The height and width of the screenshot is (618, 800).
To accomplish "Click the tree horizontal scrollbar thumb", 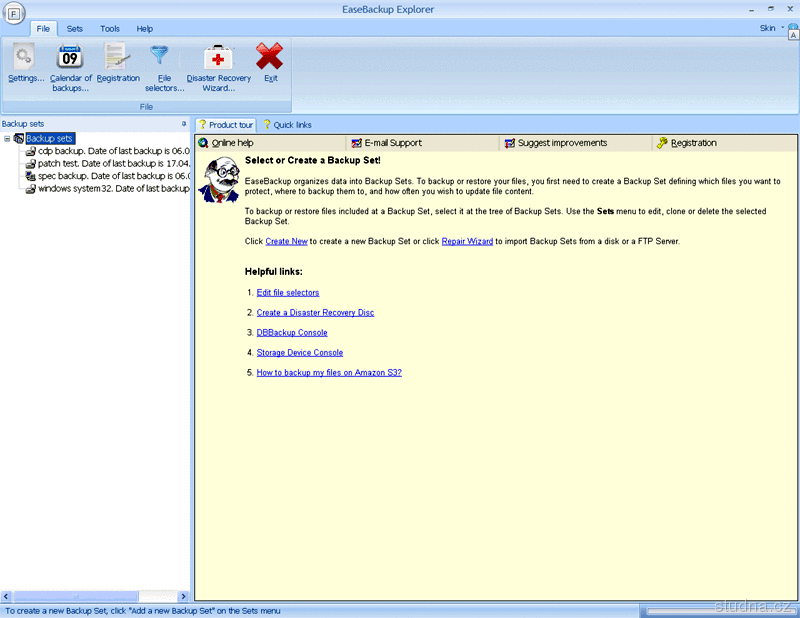I will (75, 596).
